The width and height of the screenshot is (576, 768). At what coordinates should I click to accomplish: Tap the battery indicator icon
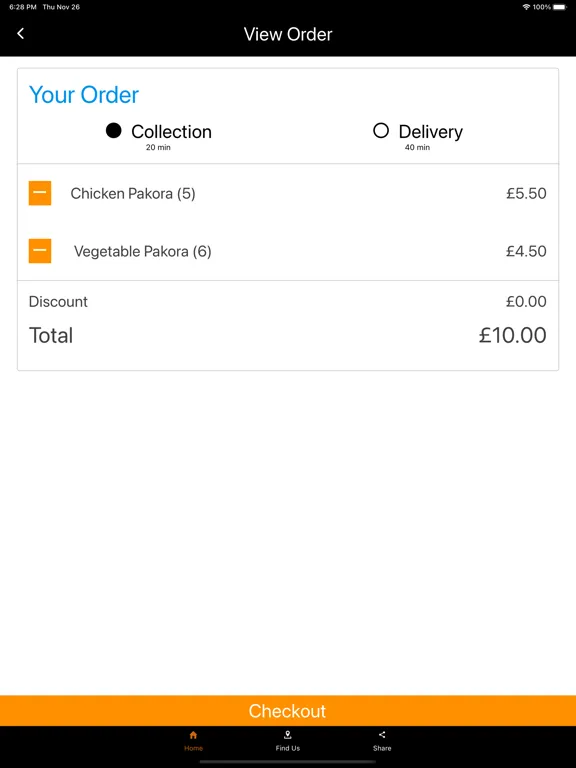tap(559, 7)
